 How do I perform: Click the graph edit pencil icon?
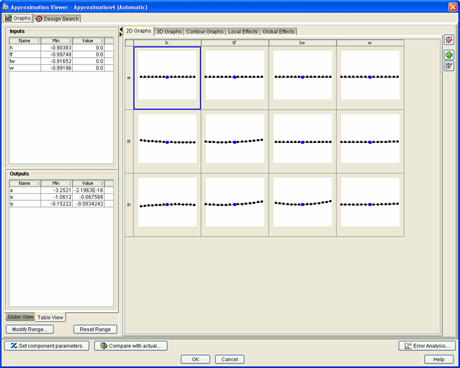tap(449, 66)
